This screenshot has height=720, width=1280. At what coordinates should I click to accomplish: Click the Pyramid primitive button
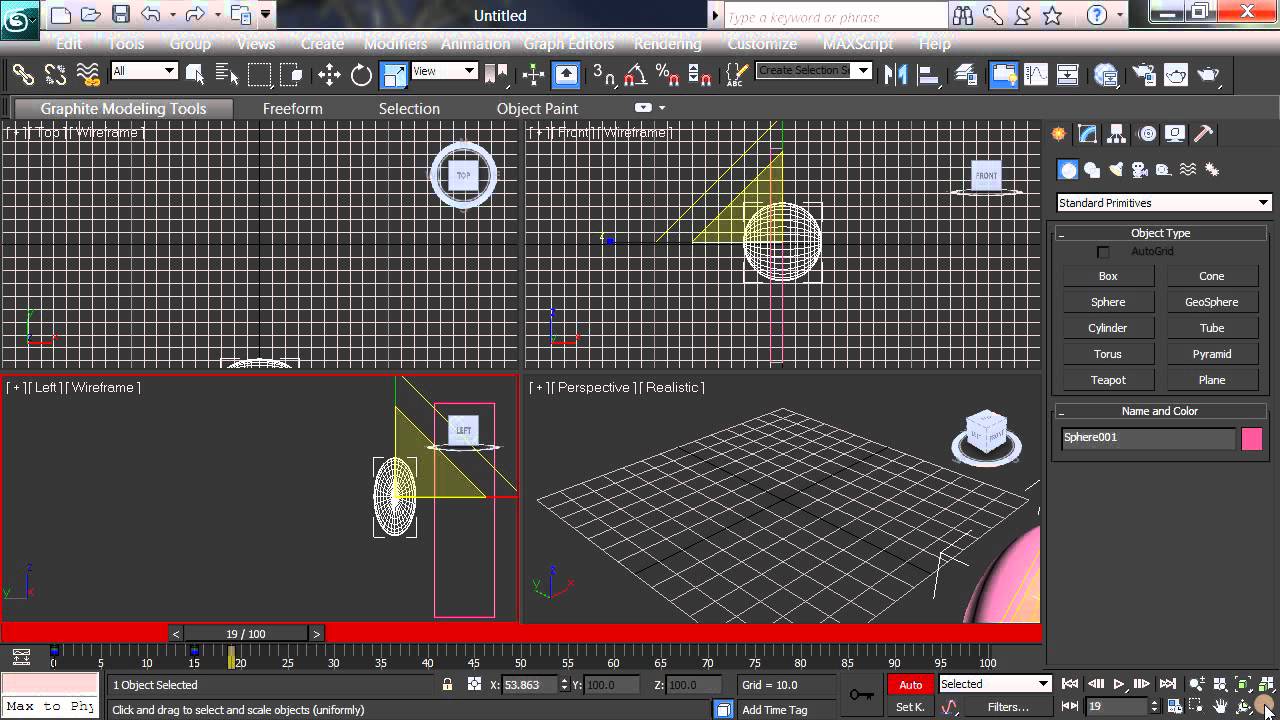[1212, 354]
